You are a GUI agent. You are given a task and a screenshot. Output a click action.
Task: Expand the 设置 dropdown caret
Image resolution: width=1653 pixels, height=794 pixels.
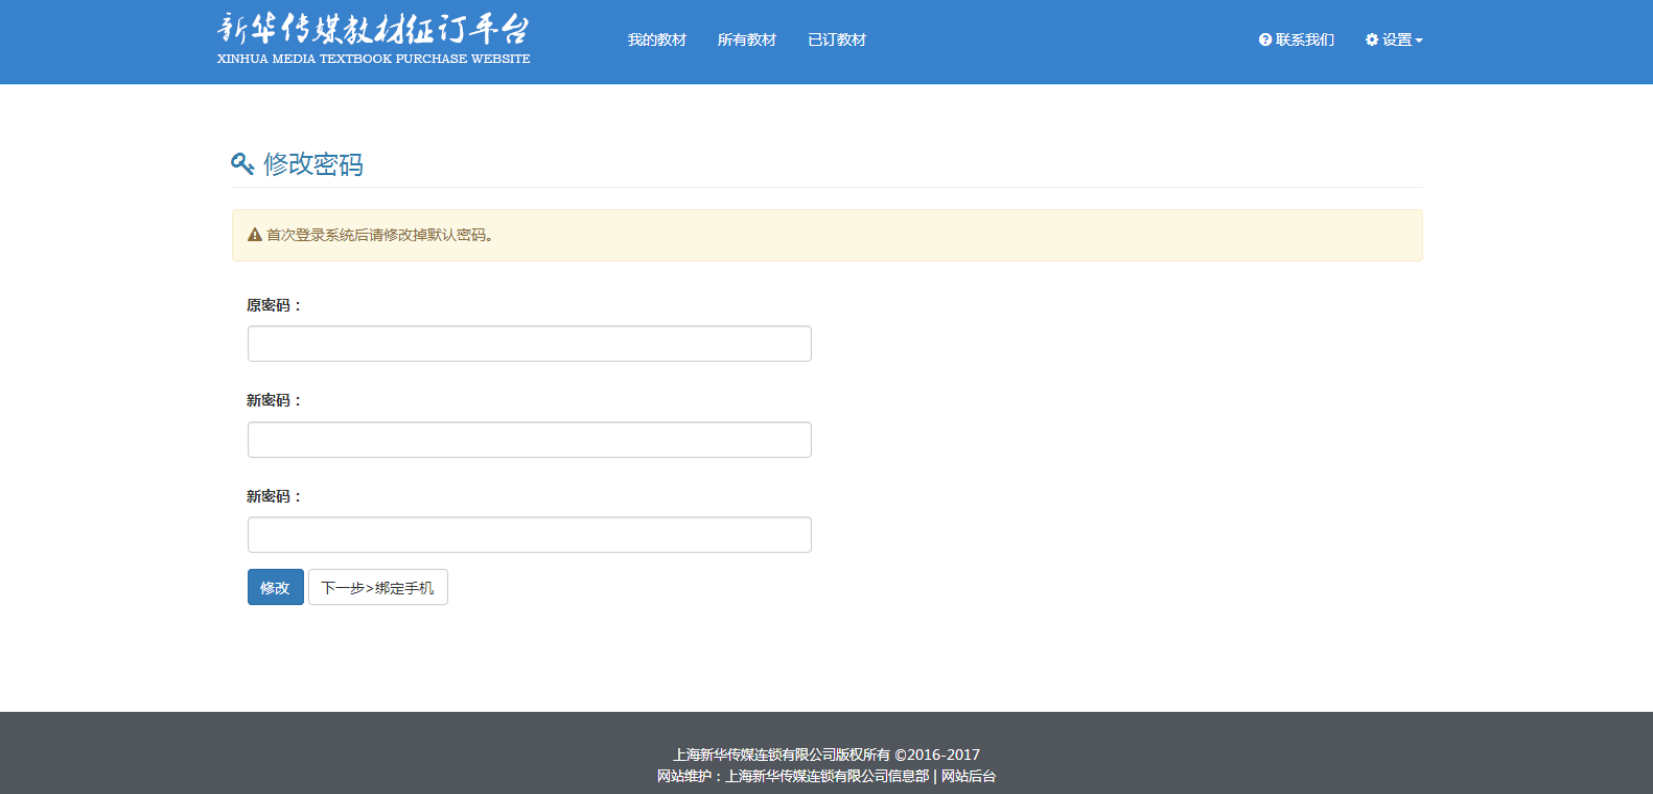(1419, 41)
